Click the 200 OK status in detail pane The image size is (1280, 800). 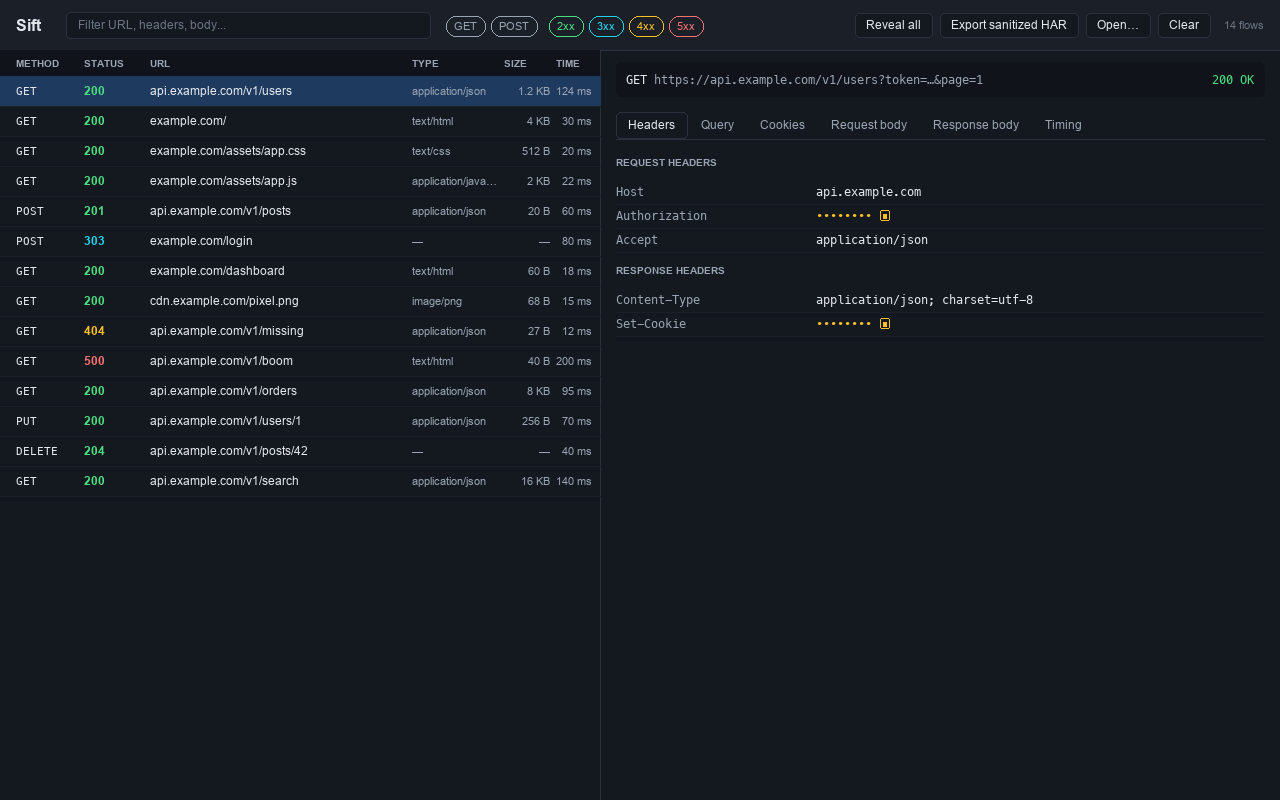(1233, 80)
